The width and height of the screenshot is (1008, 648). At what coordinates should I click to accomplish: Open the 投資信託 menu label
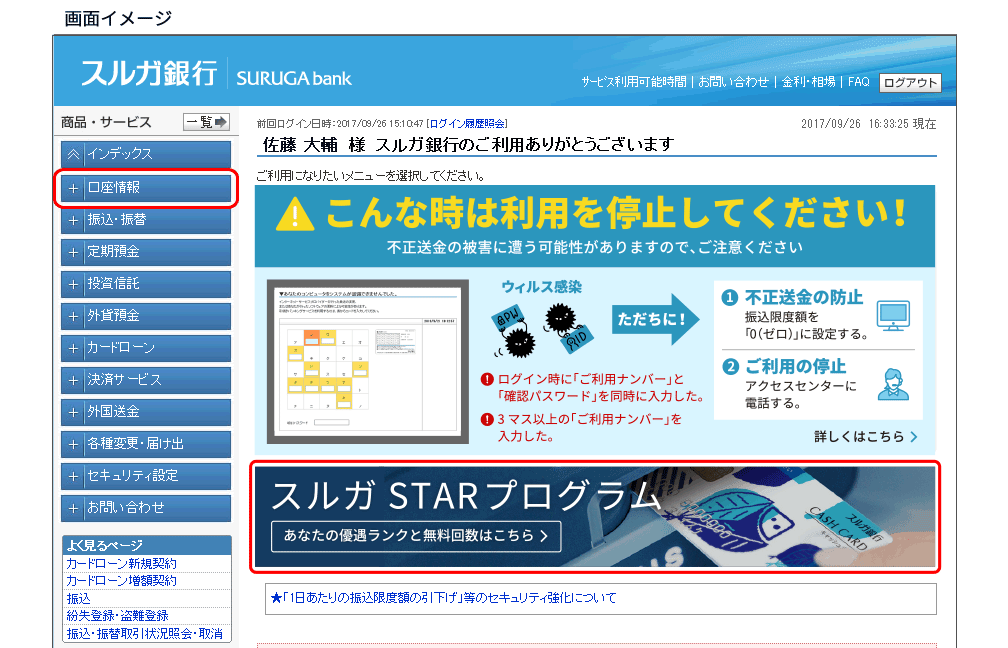pos(114,284)
